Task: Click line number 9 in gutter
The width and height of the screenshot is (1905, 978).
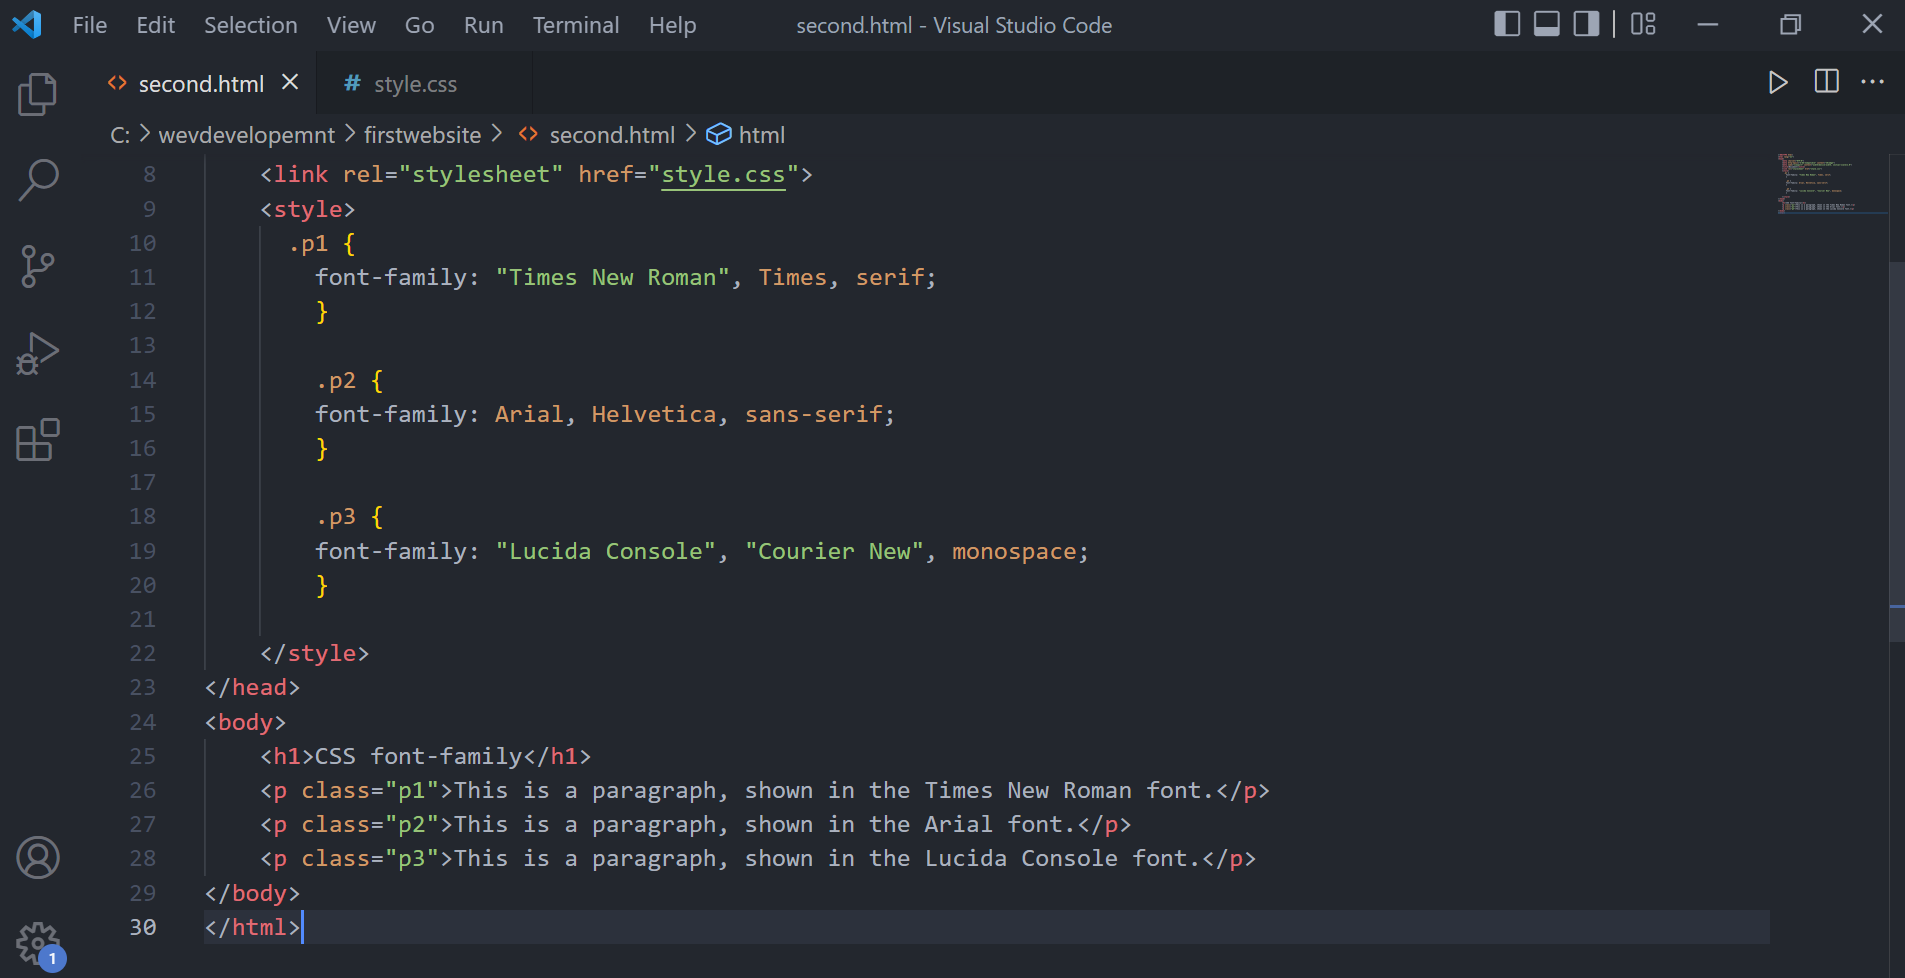Action: [149, 209]
